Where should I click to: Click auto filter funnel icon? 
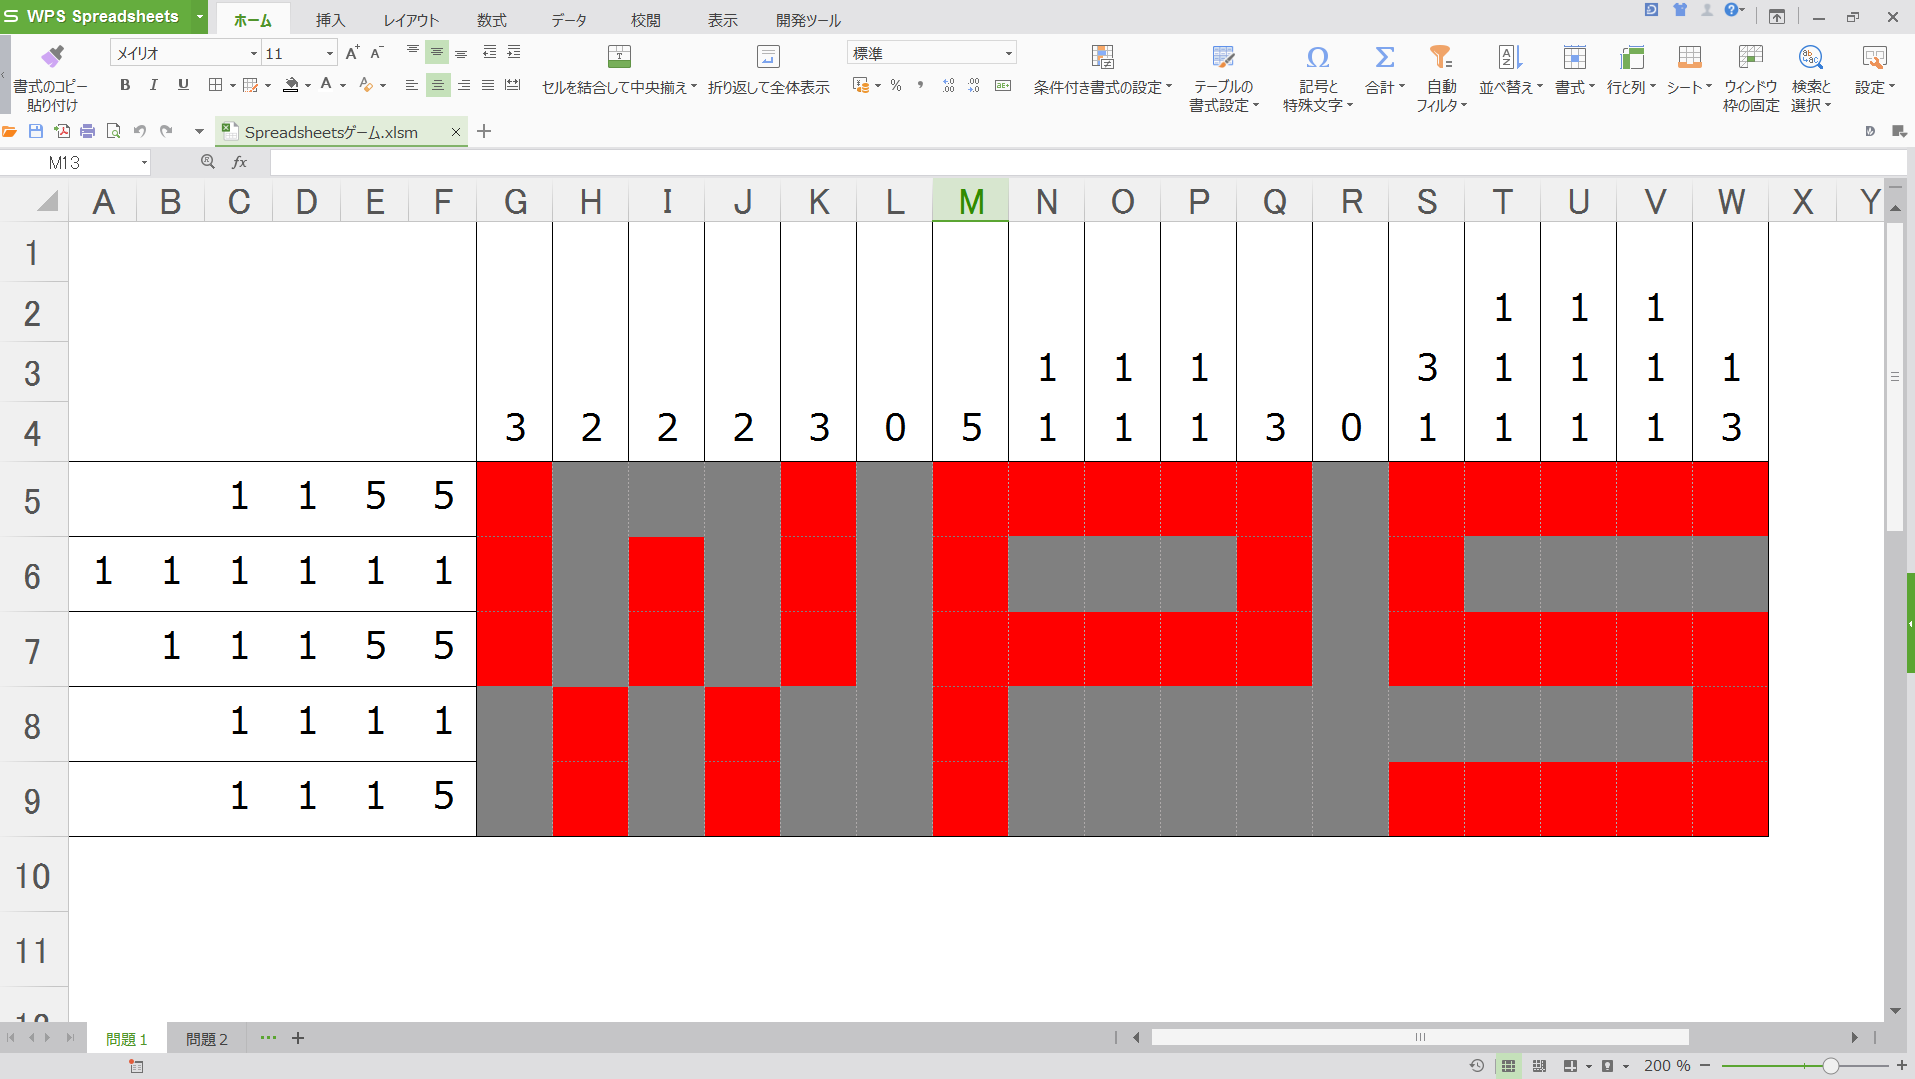pyautogui.click(x=1441, y=57)
